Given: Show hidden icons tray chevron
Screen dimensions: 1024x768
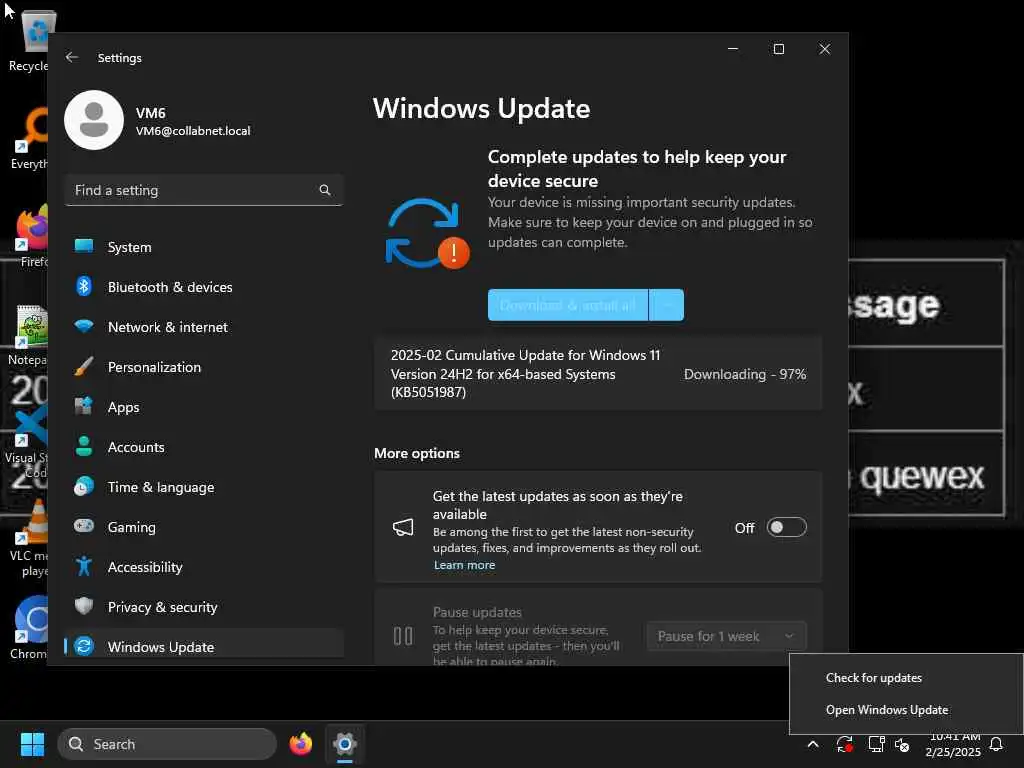Looking at the screenshot, I should (813, 744).
